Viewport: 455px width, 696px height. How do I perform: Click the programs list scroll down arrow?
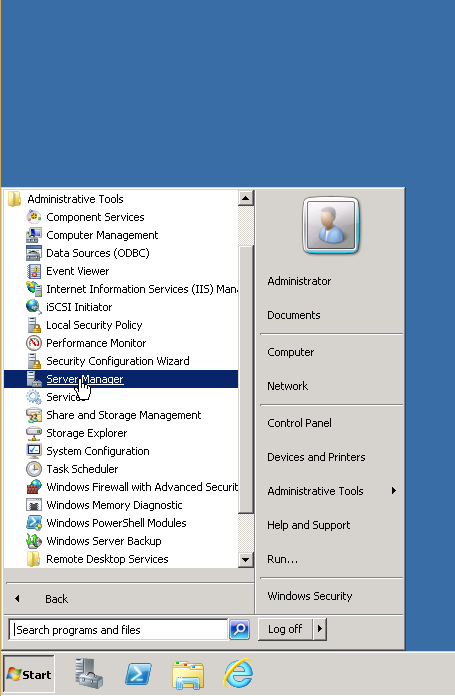[x=245, y=560]
